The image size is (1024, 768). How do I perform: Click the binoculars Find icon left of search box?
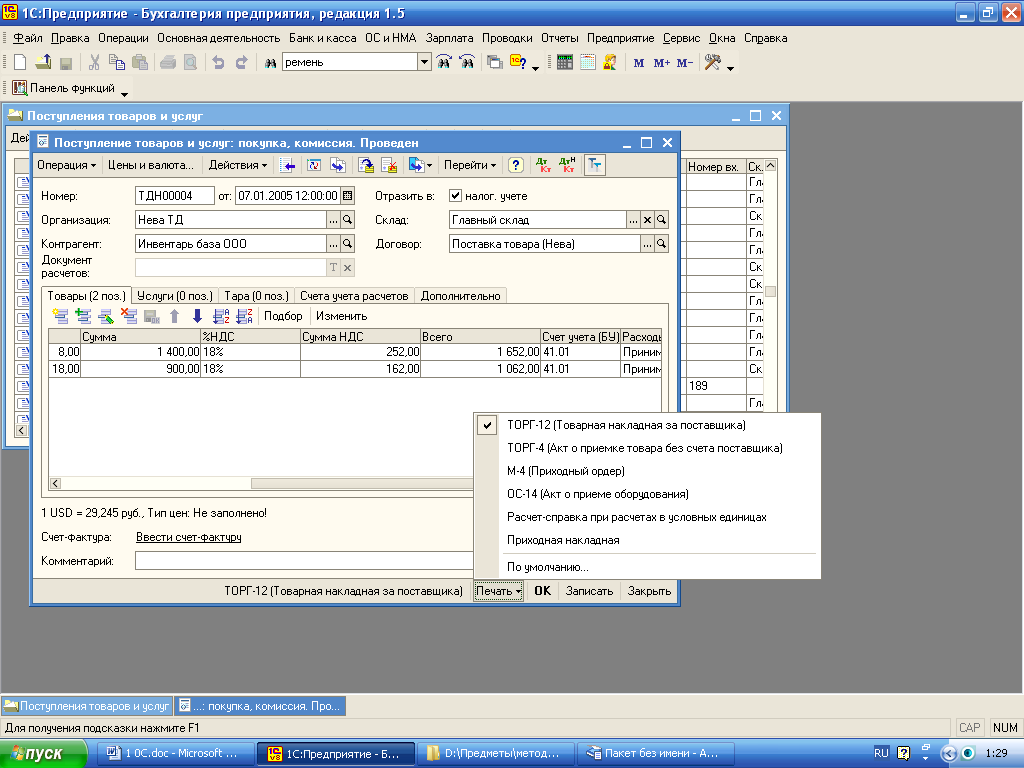[270, 63]
